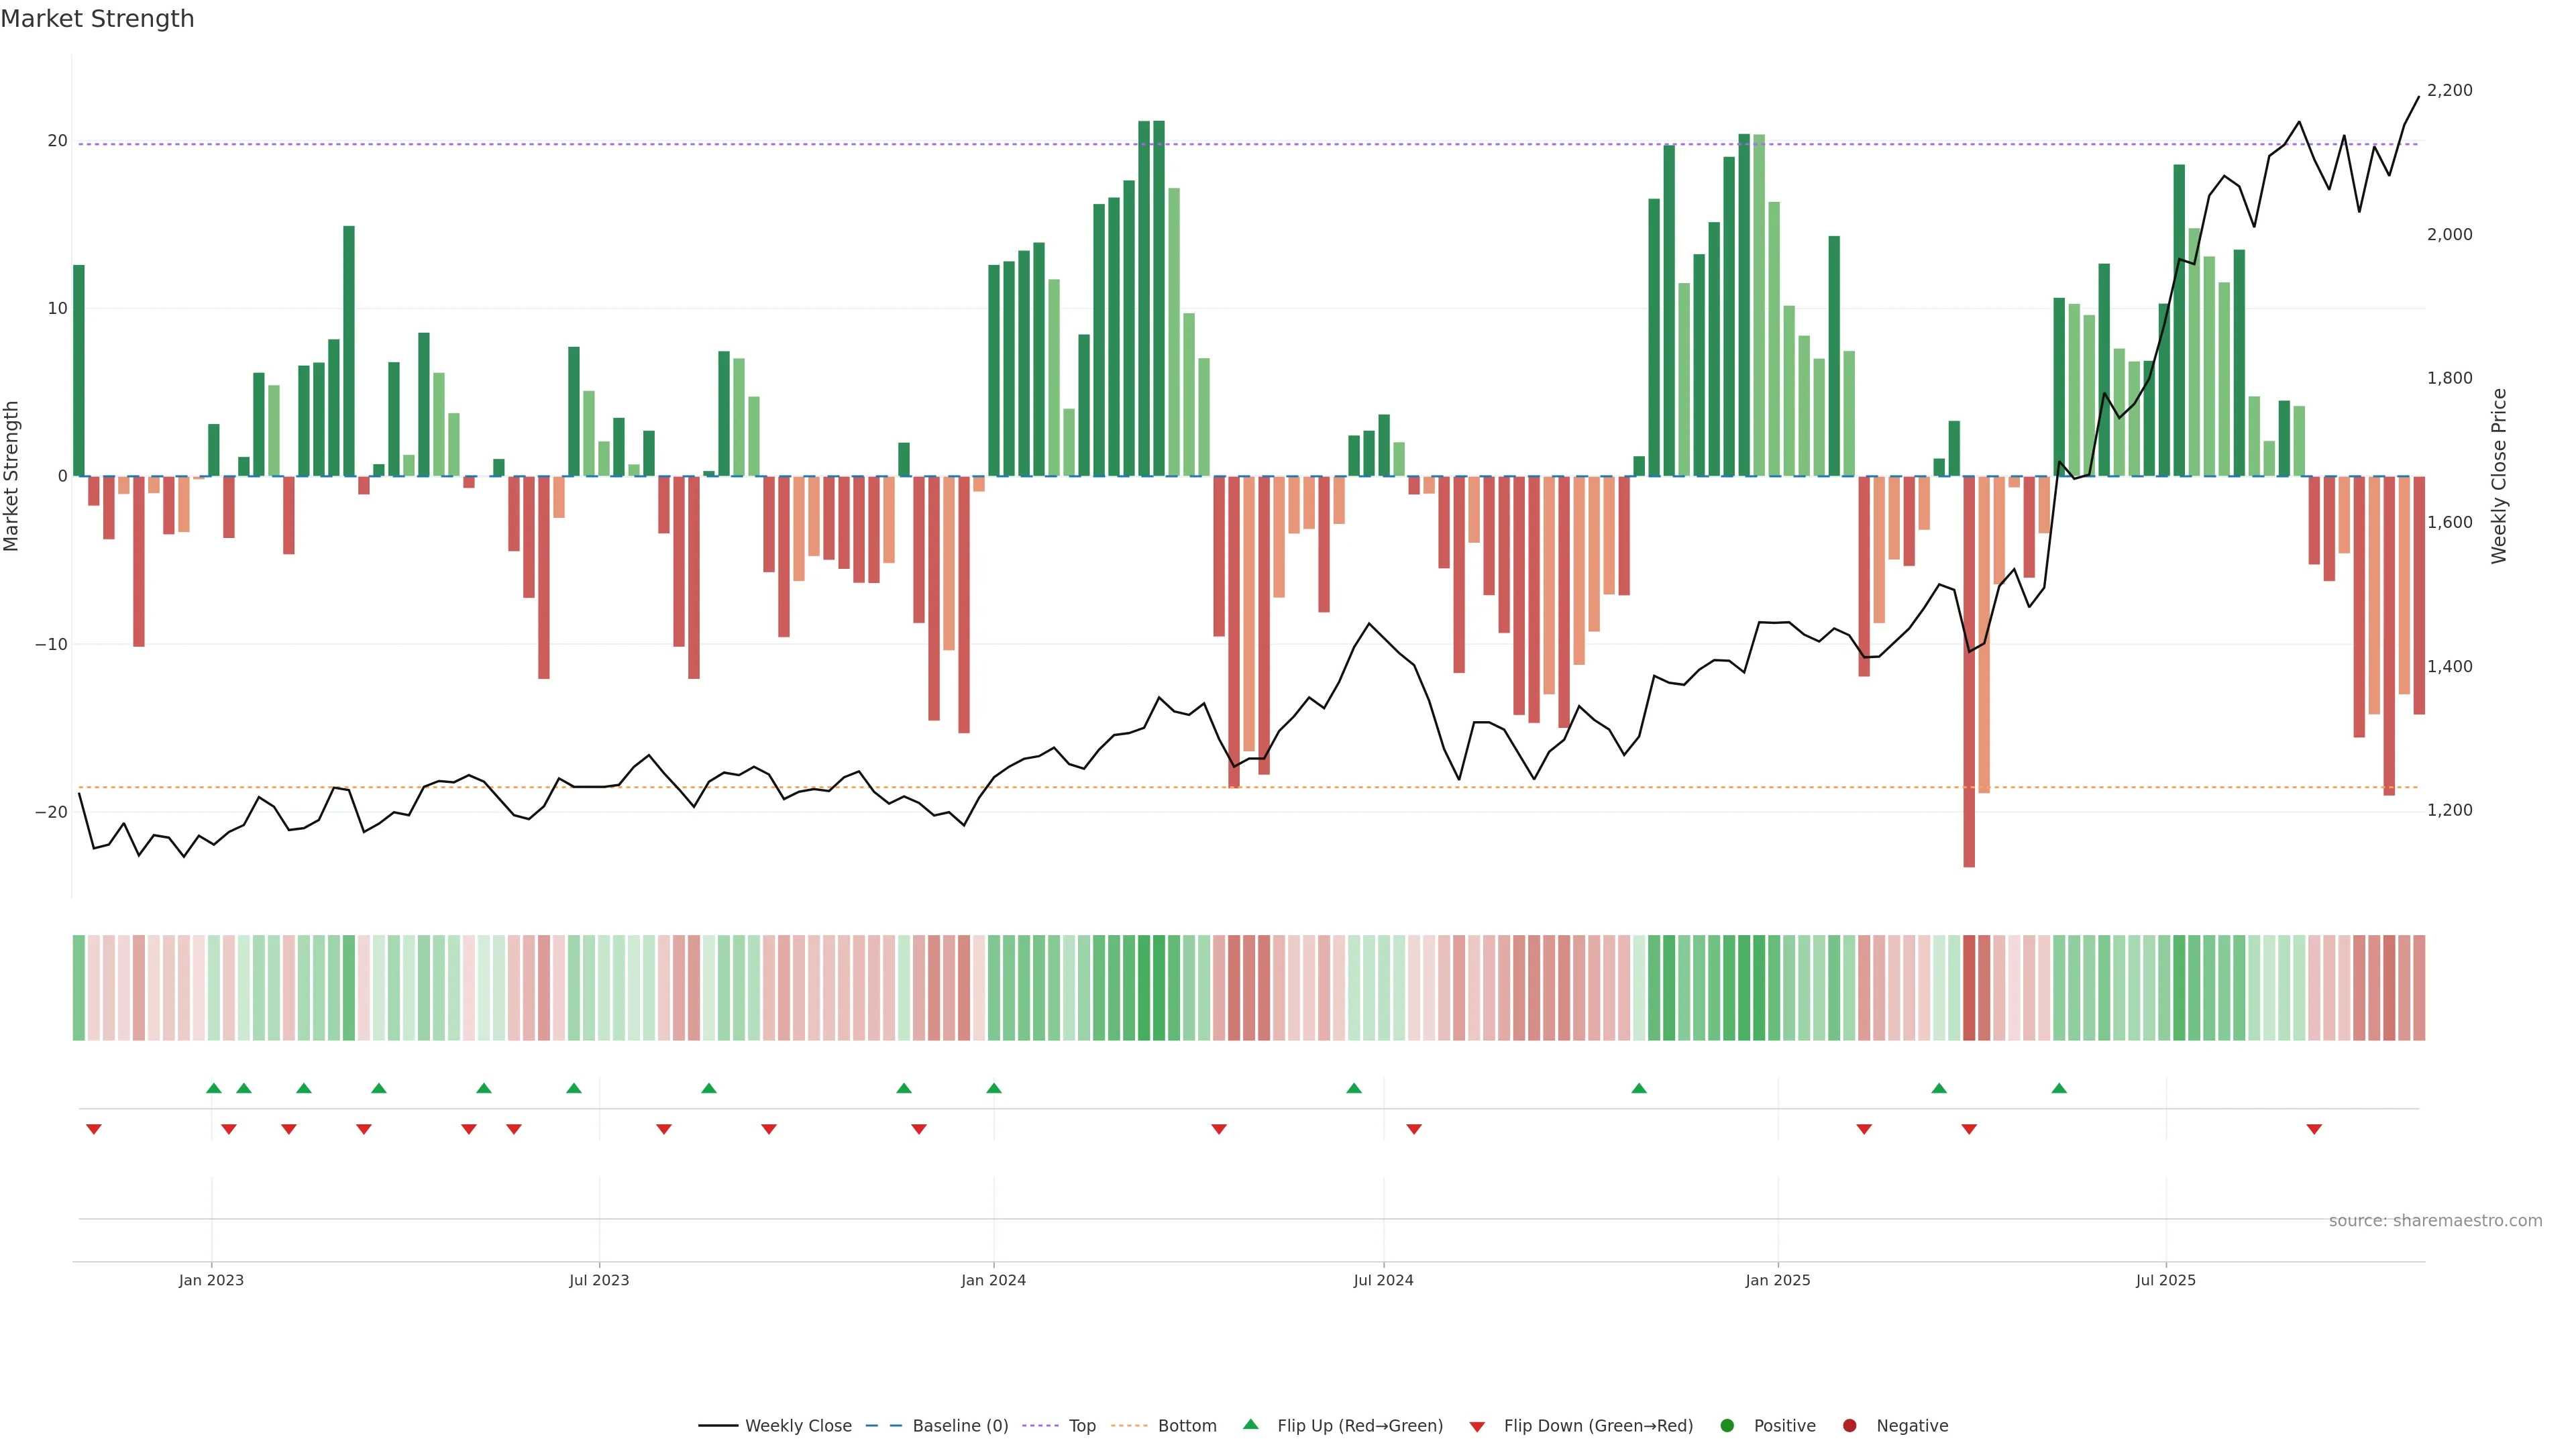
Task: Click the last flip-down marker after Jul 2025
Action: [x=2313, y=1129]
